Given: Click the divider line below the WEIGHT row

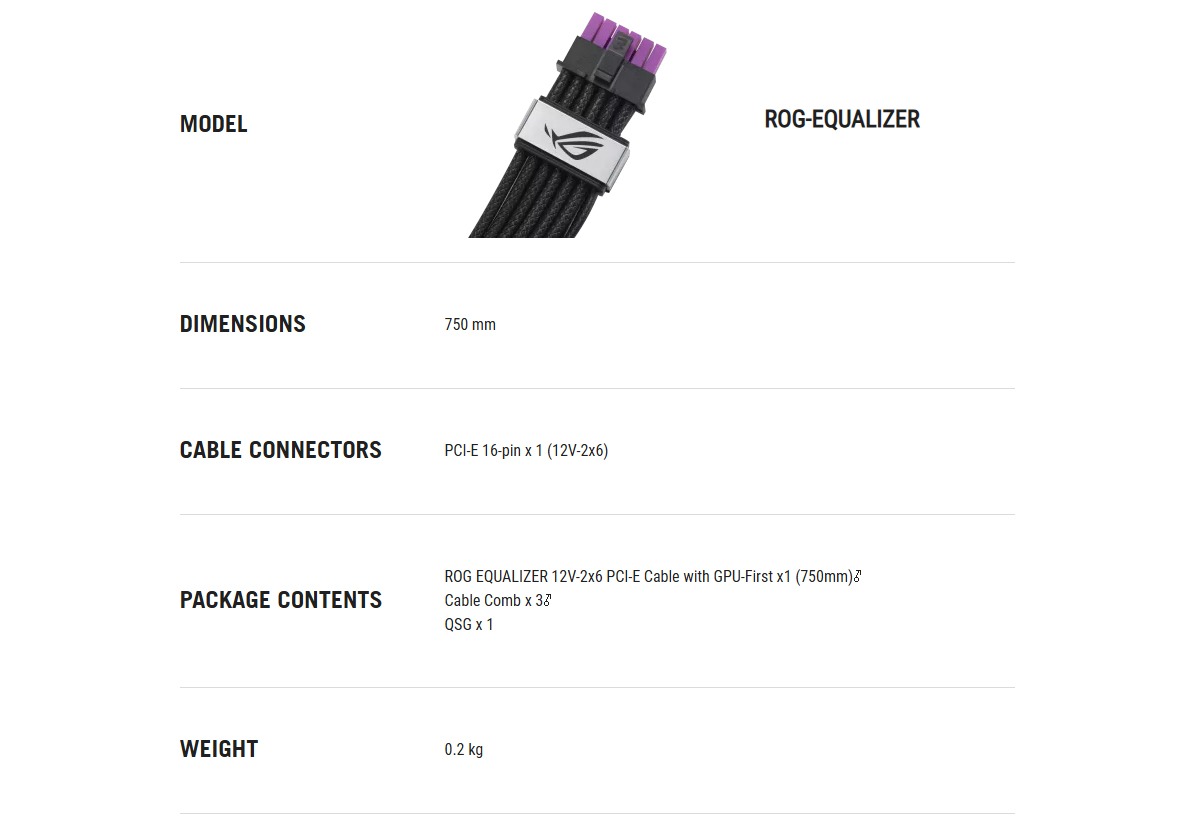Looking at the screenshot, I should point(597,814).
